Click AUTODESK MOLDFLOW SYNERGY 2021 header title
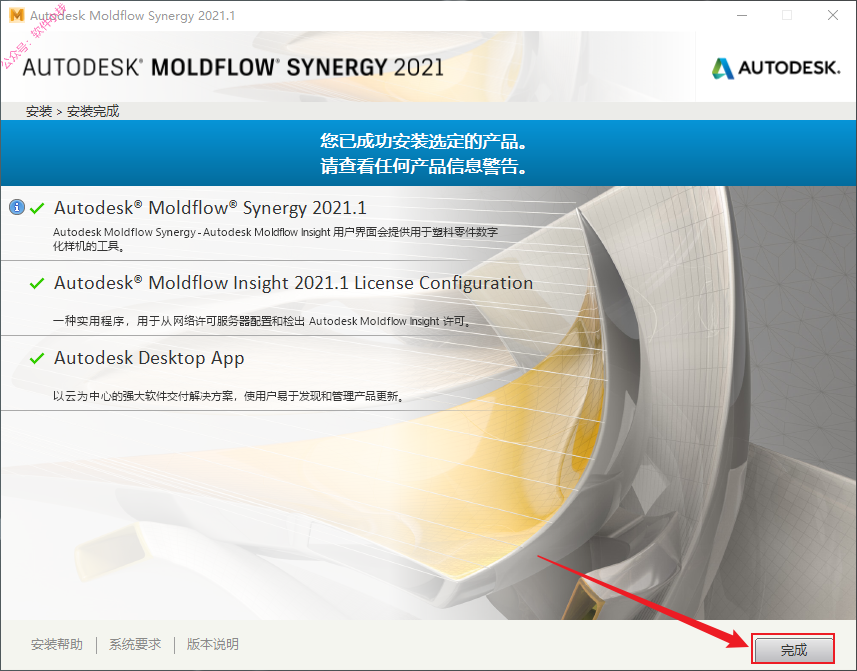Image resolution: width=857 pixels, height=671 pixels. click(x=233, y=67)
